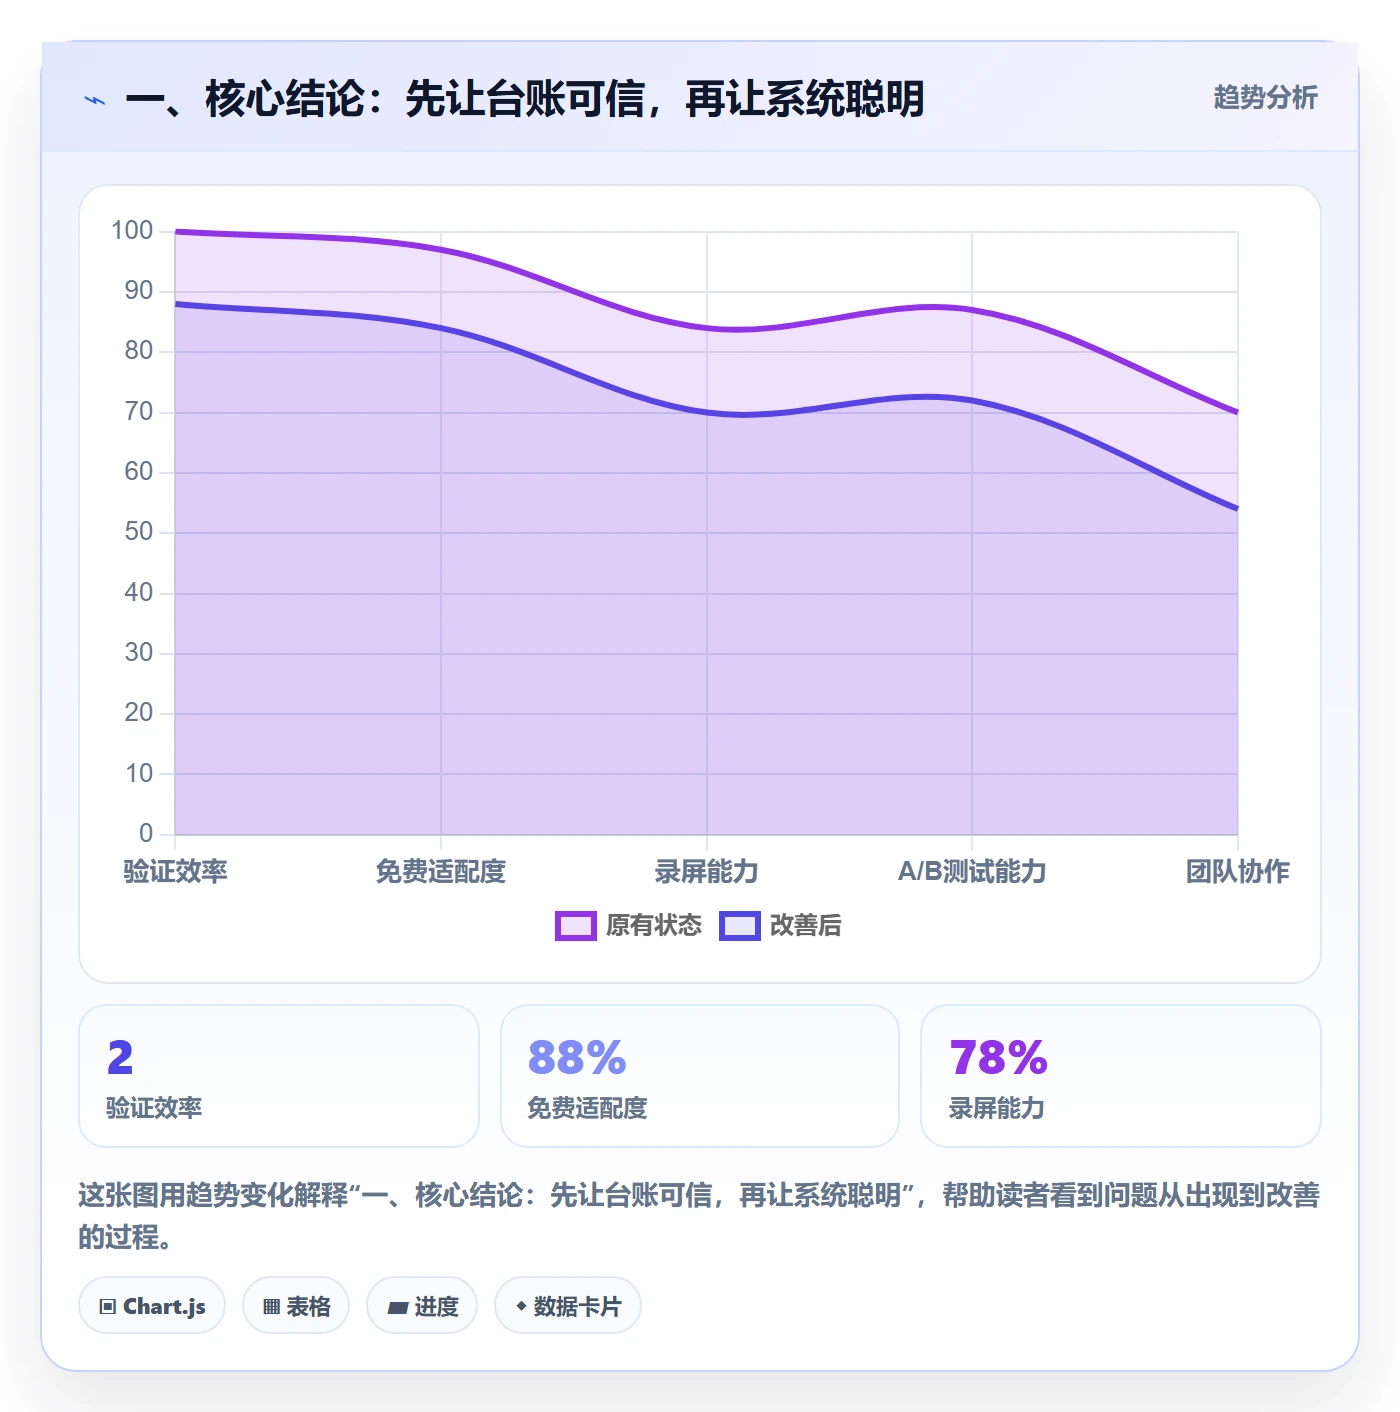Select the Chart.js tag

coord(152,1306)
